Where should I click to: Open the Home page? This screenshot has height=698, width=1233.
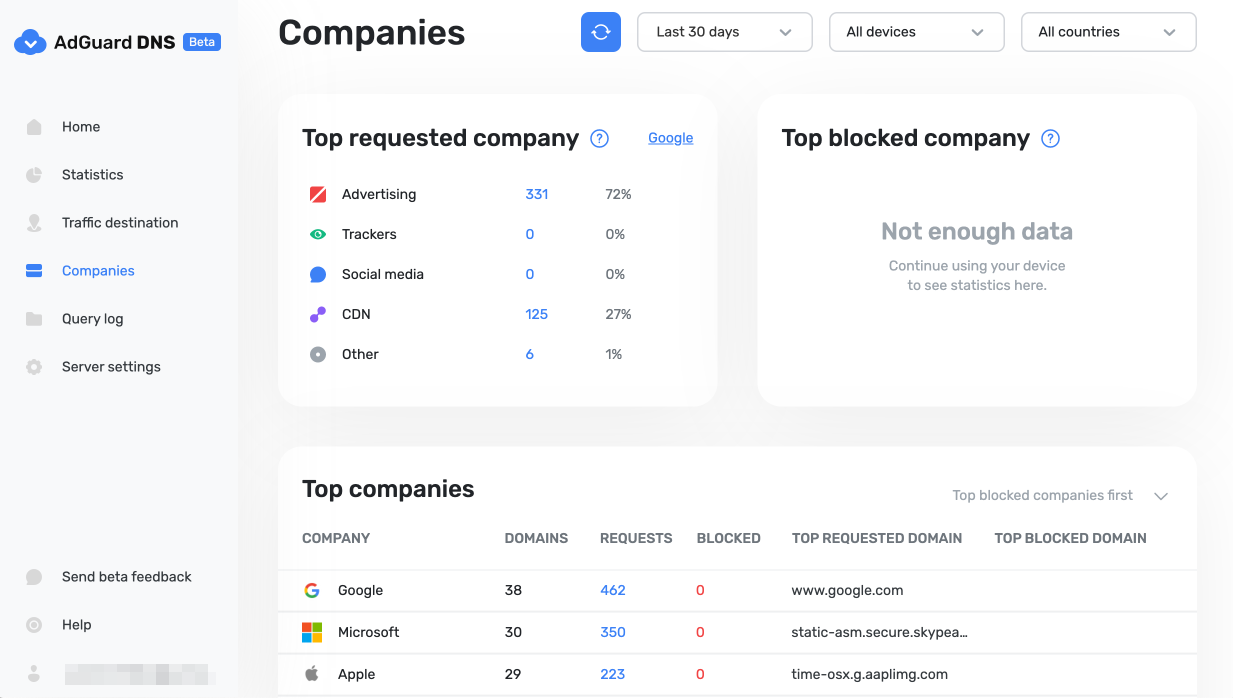click(x=81, y=127)
